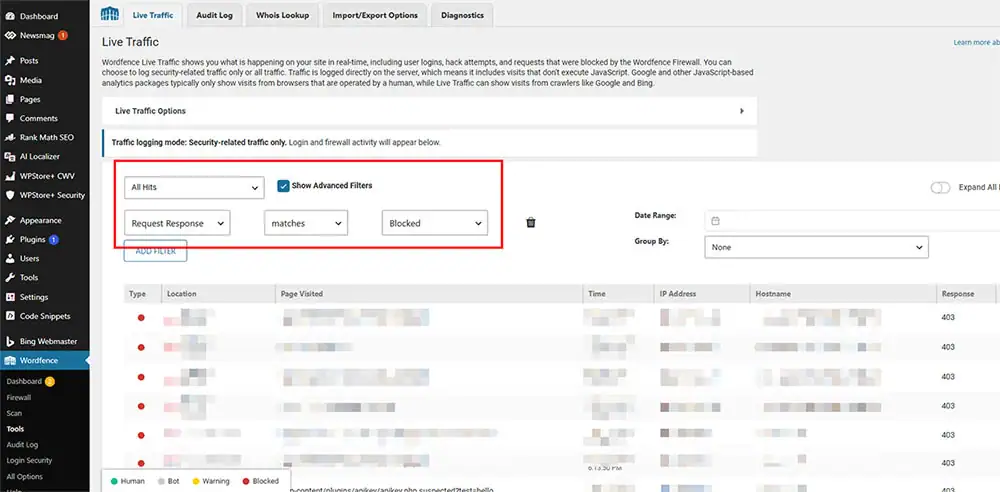
Task: Click the gray Bot legend entry
Action: pyautogui.click(x=168, y=481)
